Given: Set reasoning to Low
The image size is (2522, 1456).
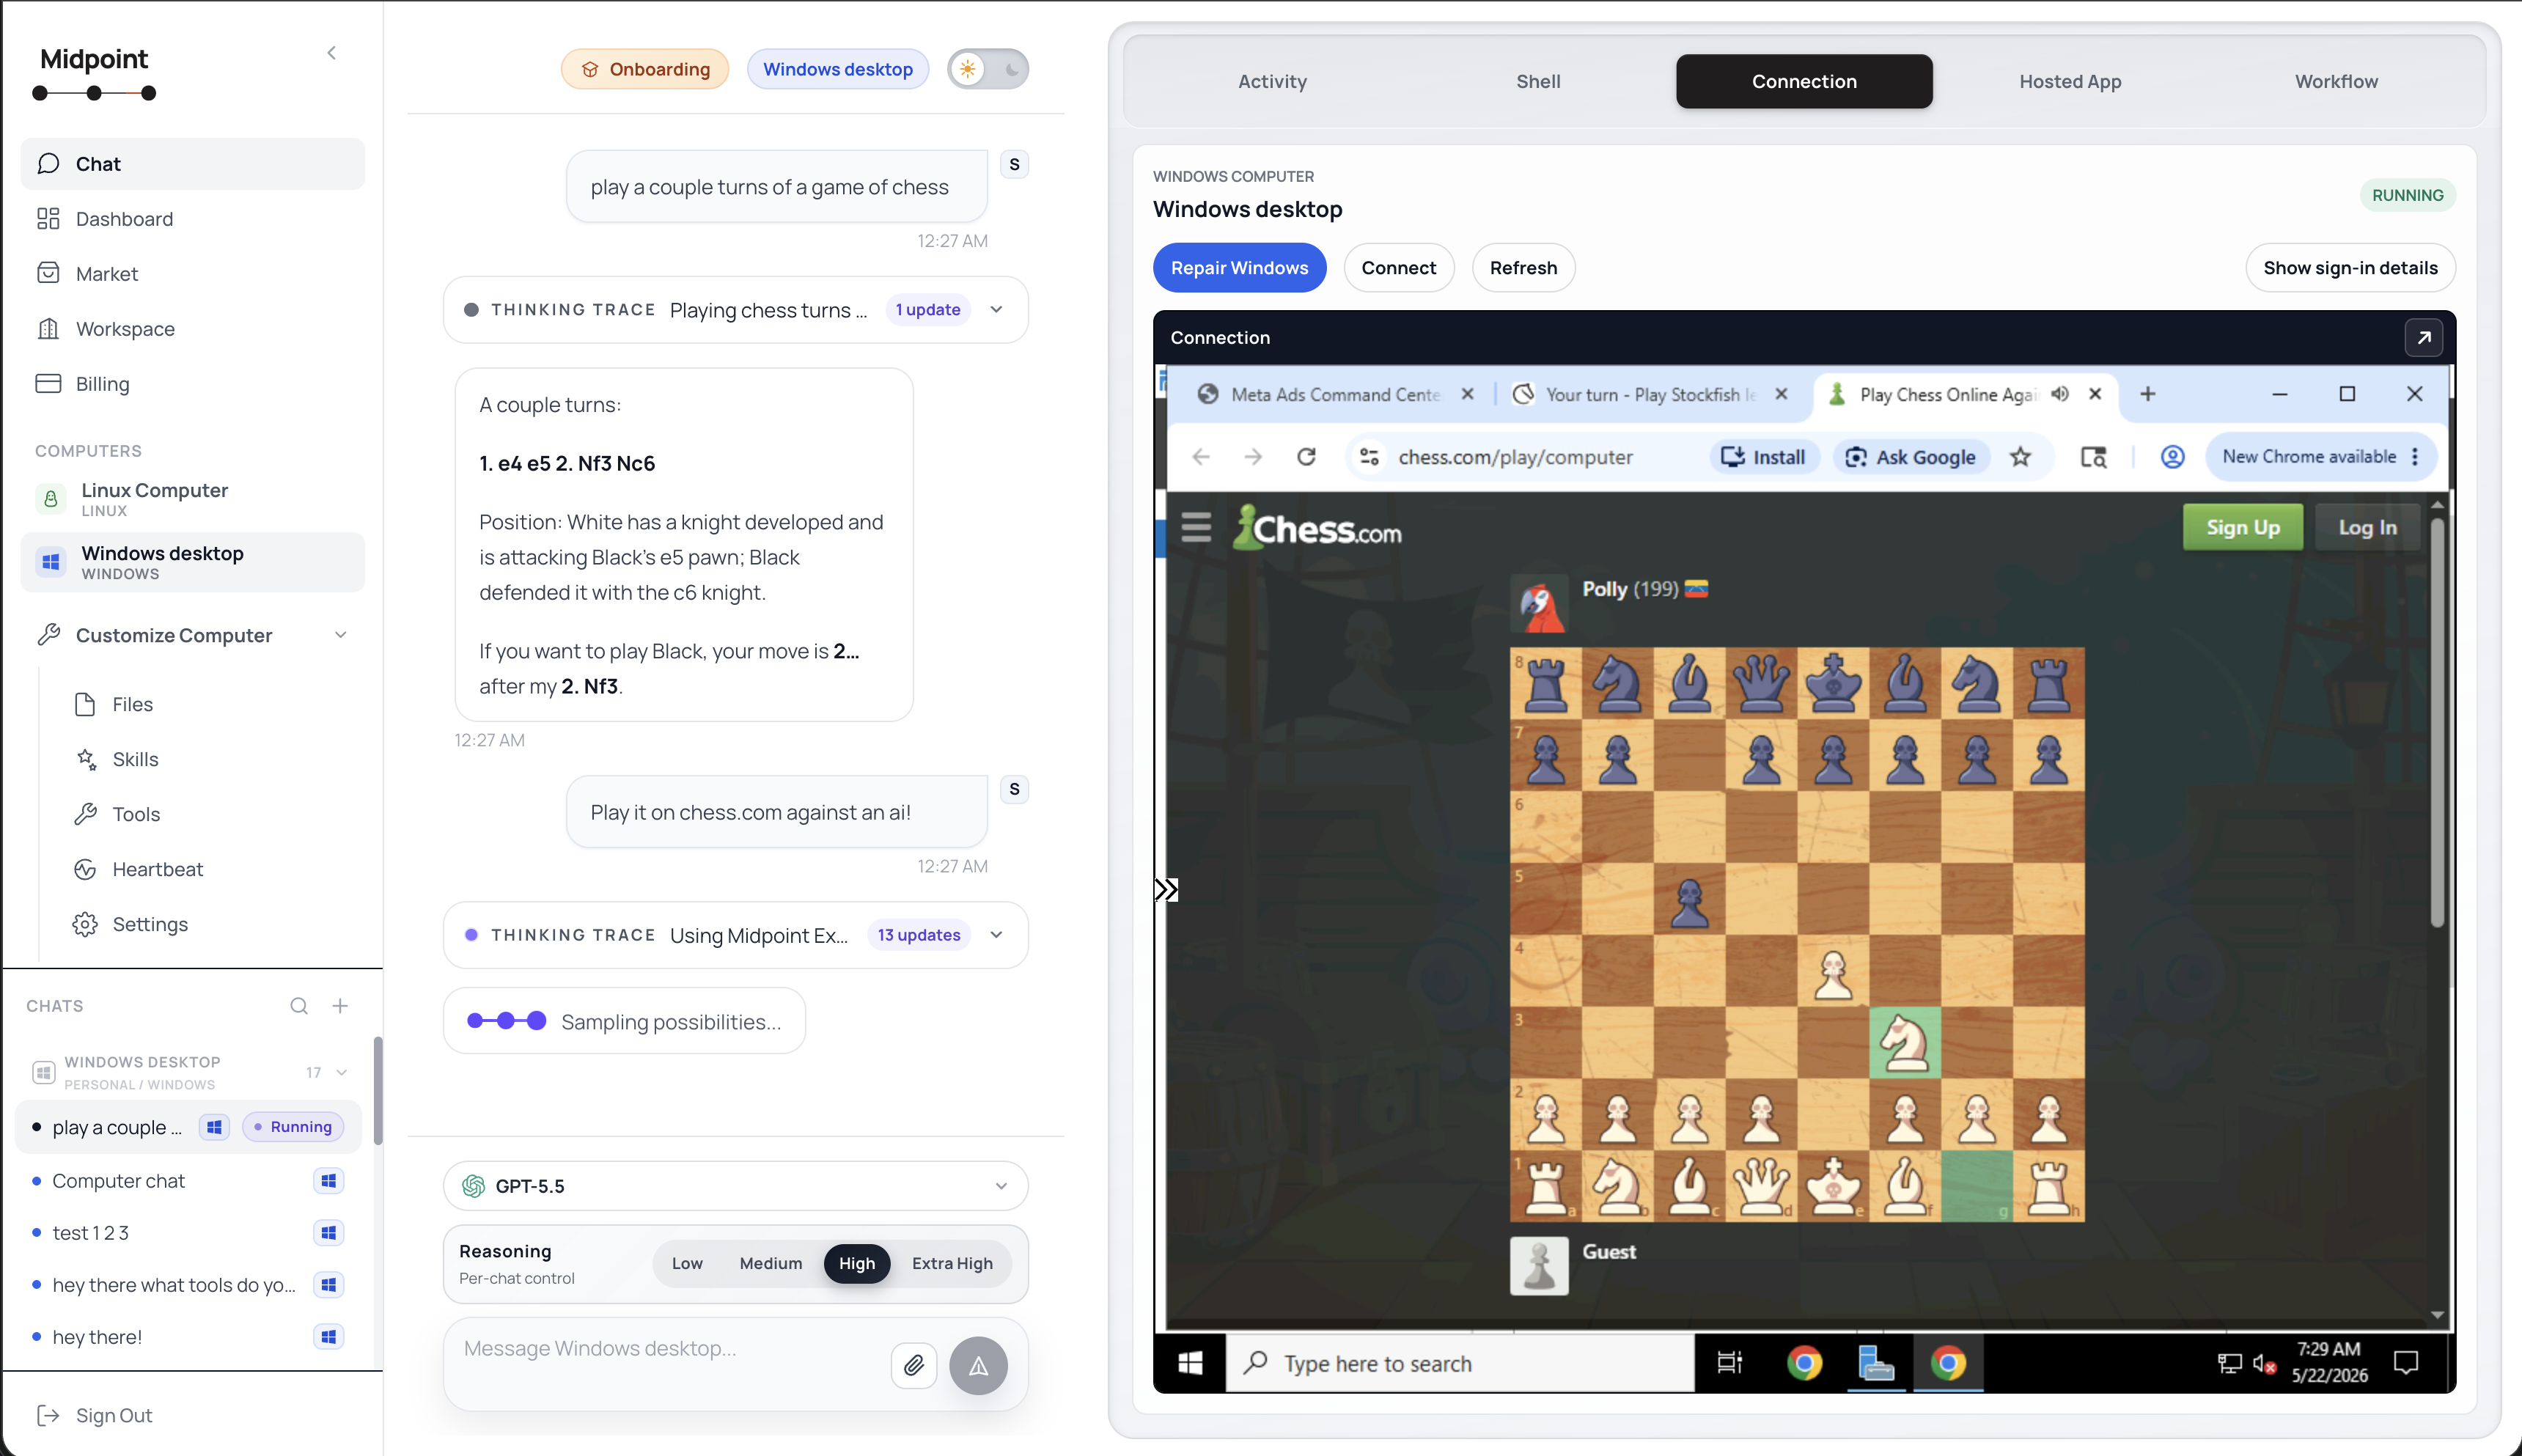Looking at the screenshot, I should [x=687, y=1264].
